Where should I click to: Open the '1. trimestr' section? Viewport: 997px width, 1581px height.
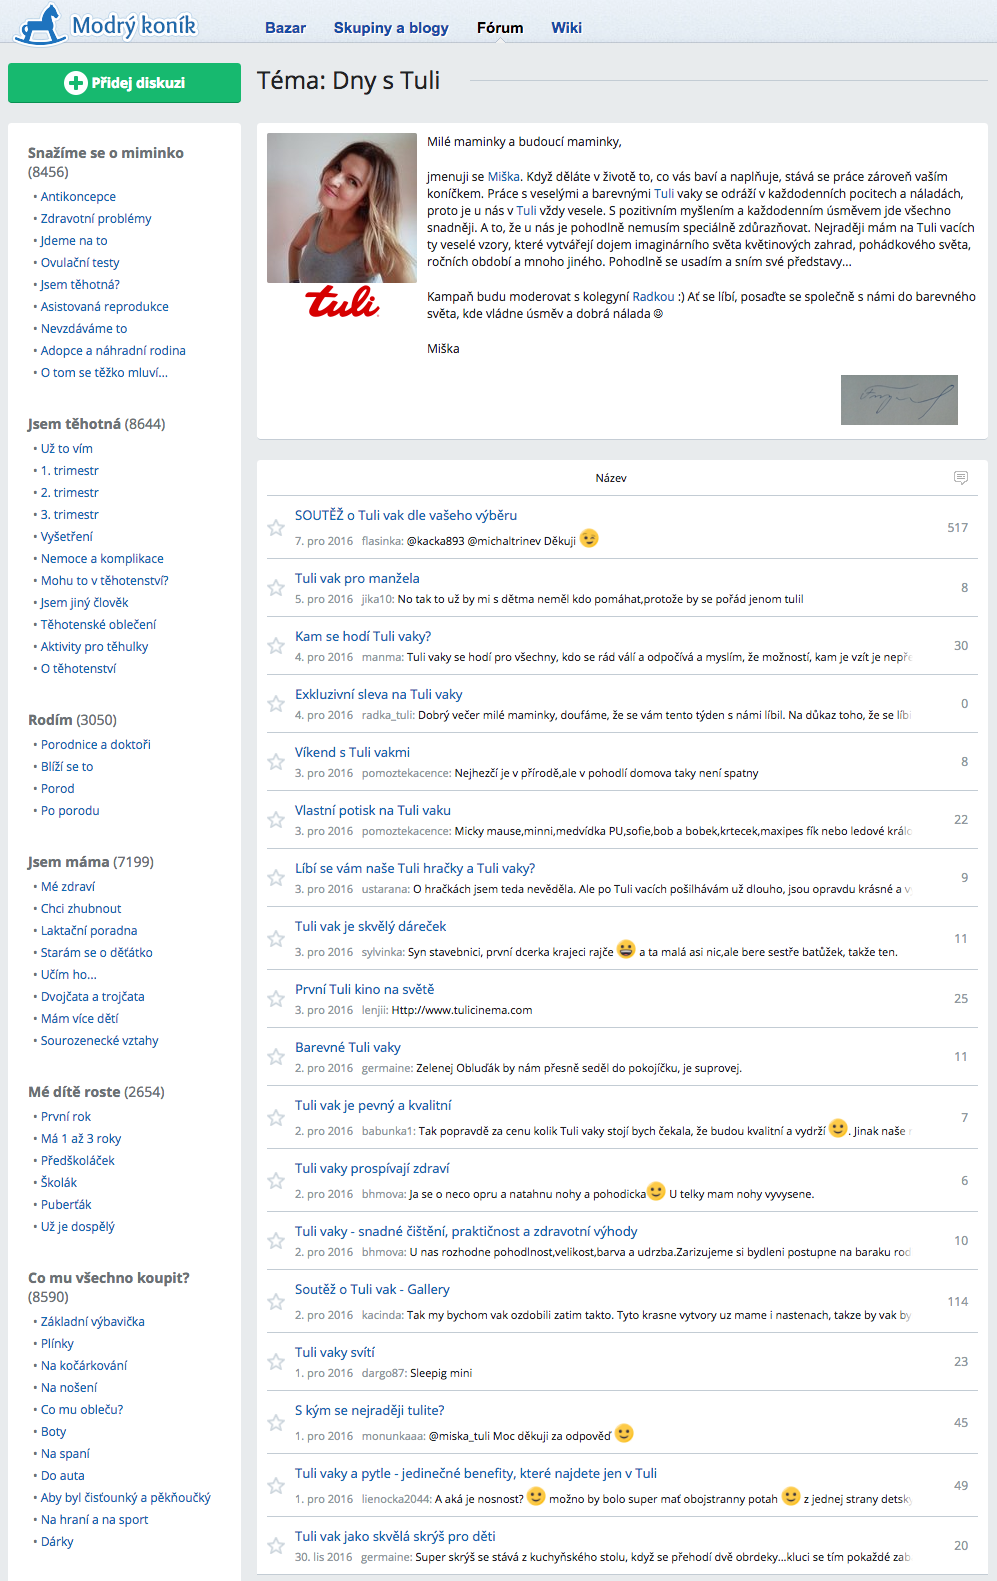pyautogui.click(x=70, y=471)
